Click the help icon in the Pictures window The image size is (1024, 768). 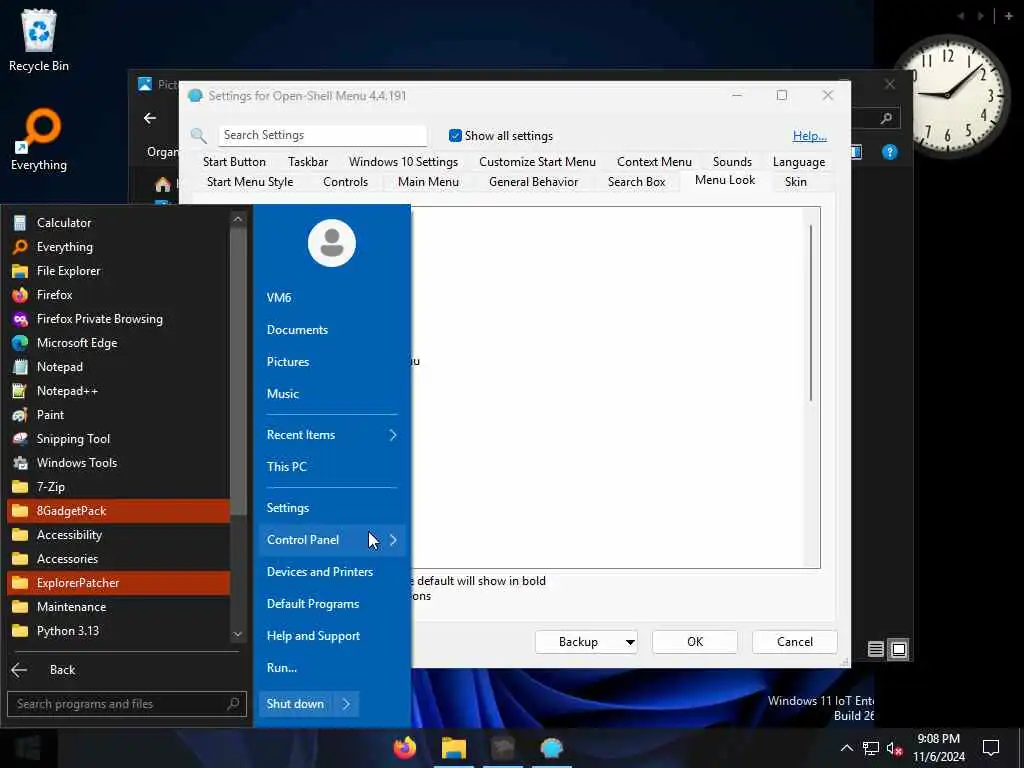pos(889,152)
